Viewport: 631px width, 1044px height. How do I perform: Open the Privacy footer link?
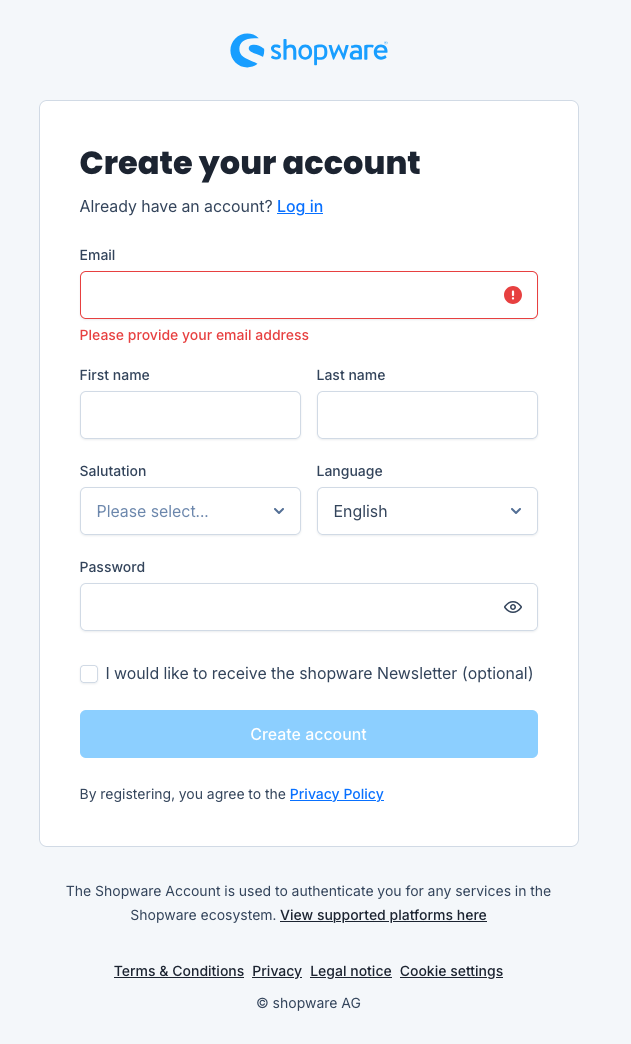click(276, 970)
